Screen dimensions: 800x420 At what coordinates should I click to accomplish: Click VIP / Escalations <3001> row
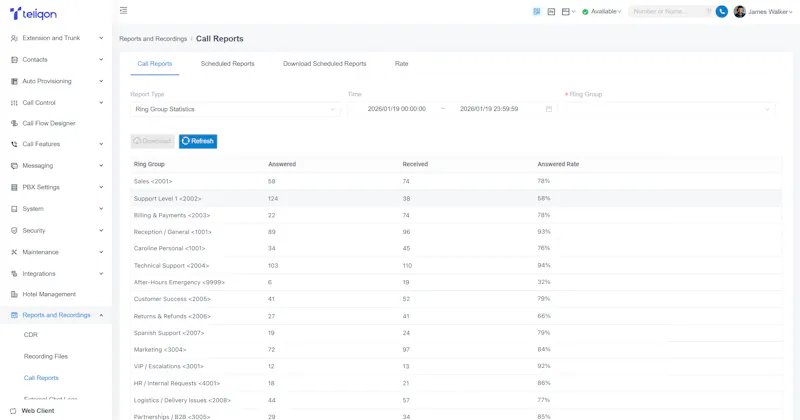click(x=456, y=366)
